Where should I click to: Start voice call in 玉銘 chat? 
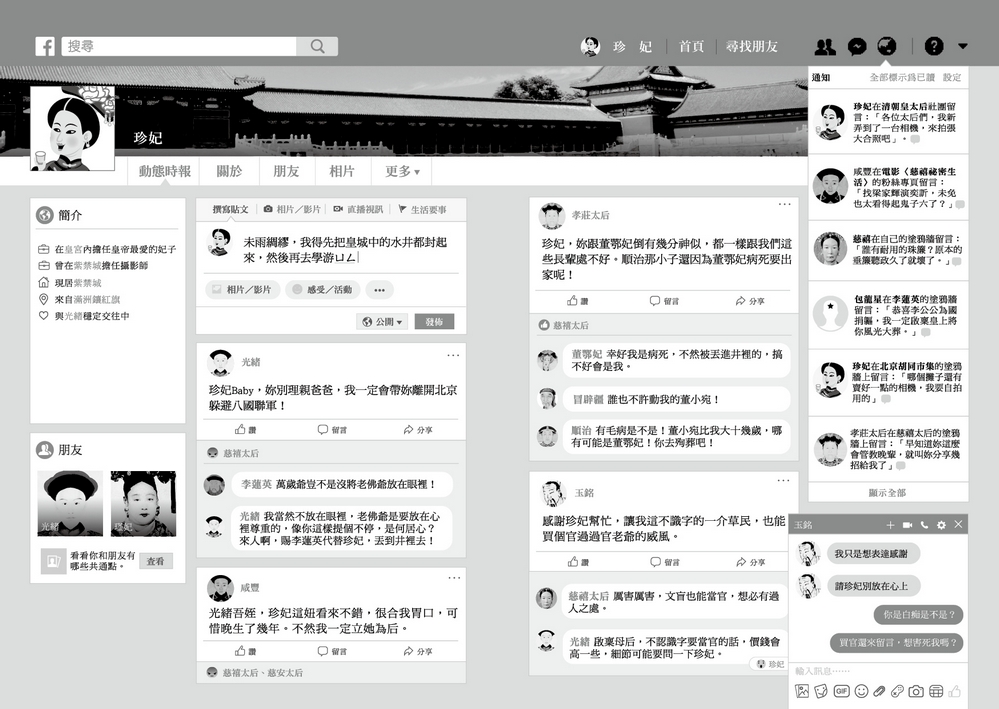[924, 525]
